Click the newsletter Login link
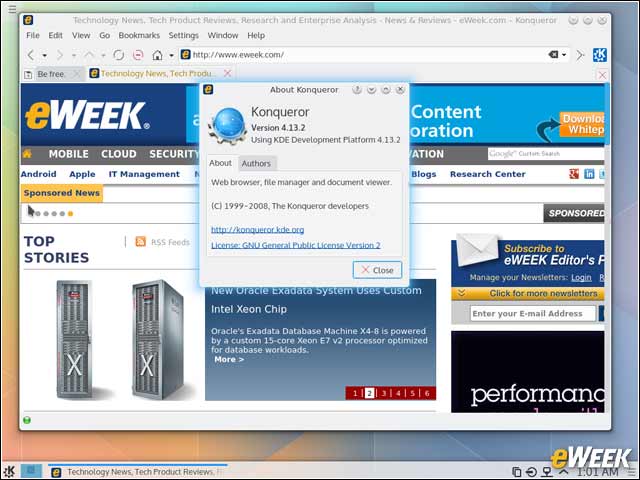Screen dimensions: 640x480 581,278
